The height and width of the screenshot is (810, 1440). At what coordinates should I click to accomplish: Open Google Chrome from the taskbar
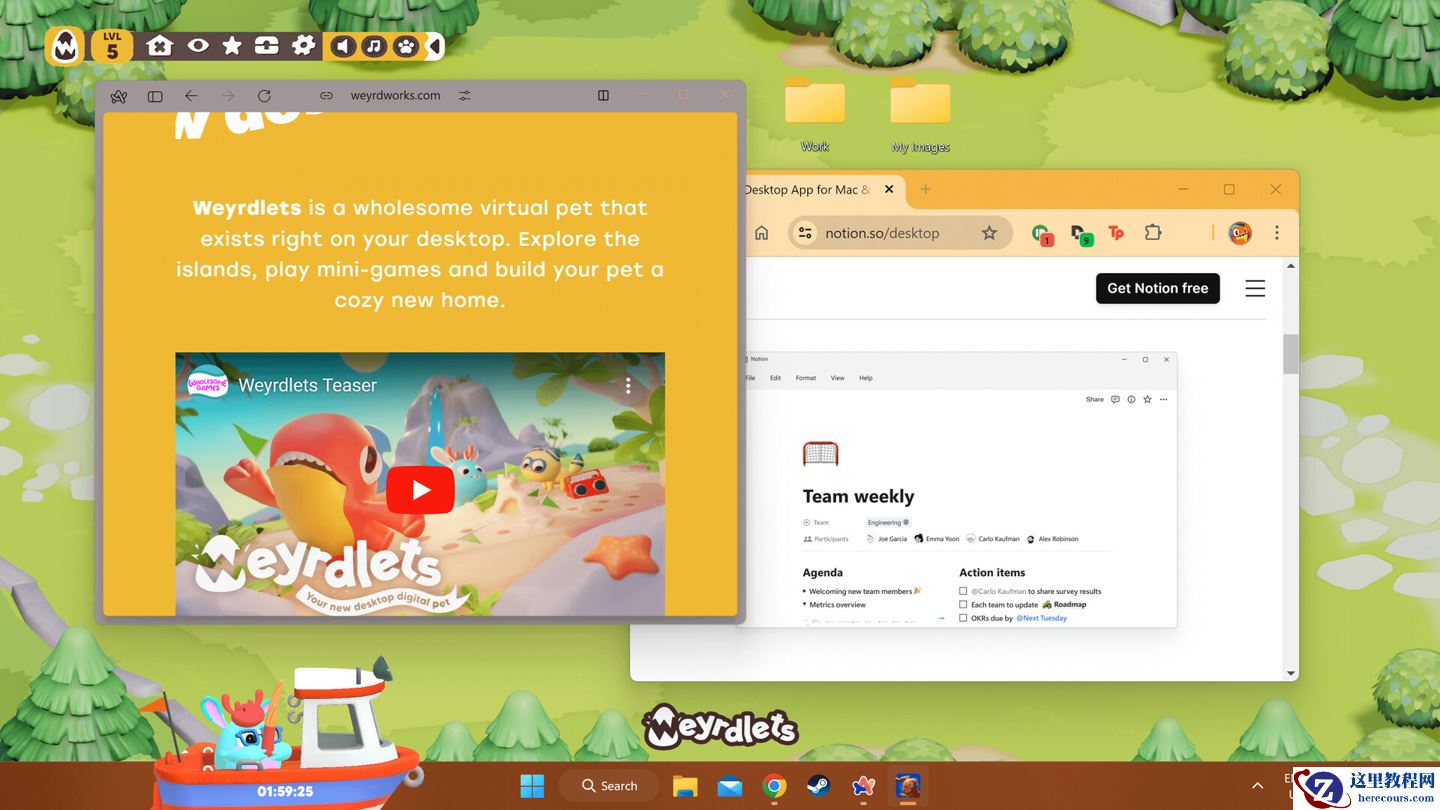tap(774, 786)
